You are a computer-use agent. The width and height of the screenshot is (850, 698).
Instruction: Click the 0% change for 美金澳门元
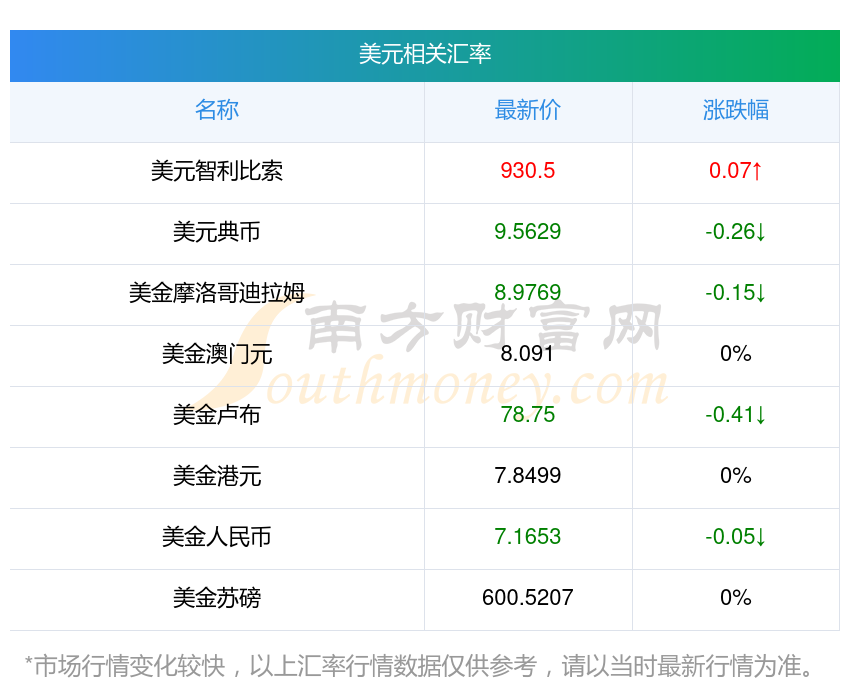[736, 354]
